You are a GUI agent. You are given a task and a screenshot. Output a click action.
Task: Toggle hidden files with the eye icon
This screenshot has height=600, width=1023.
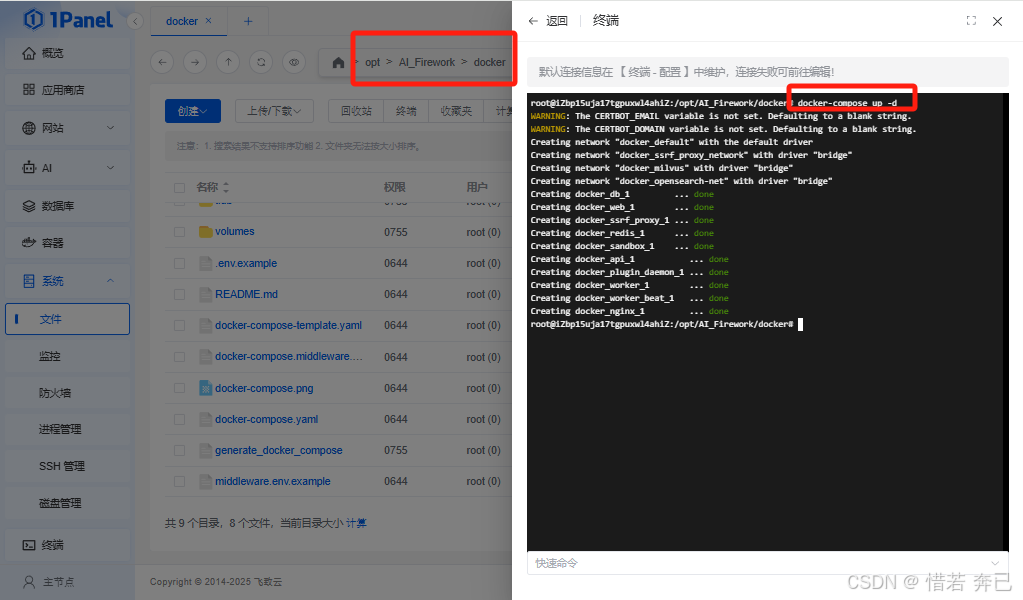(x=294, y=62)
